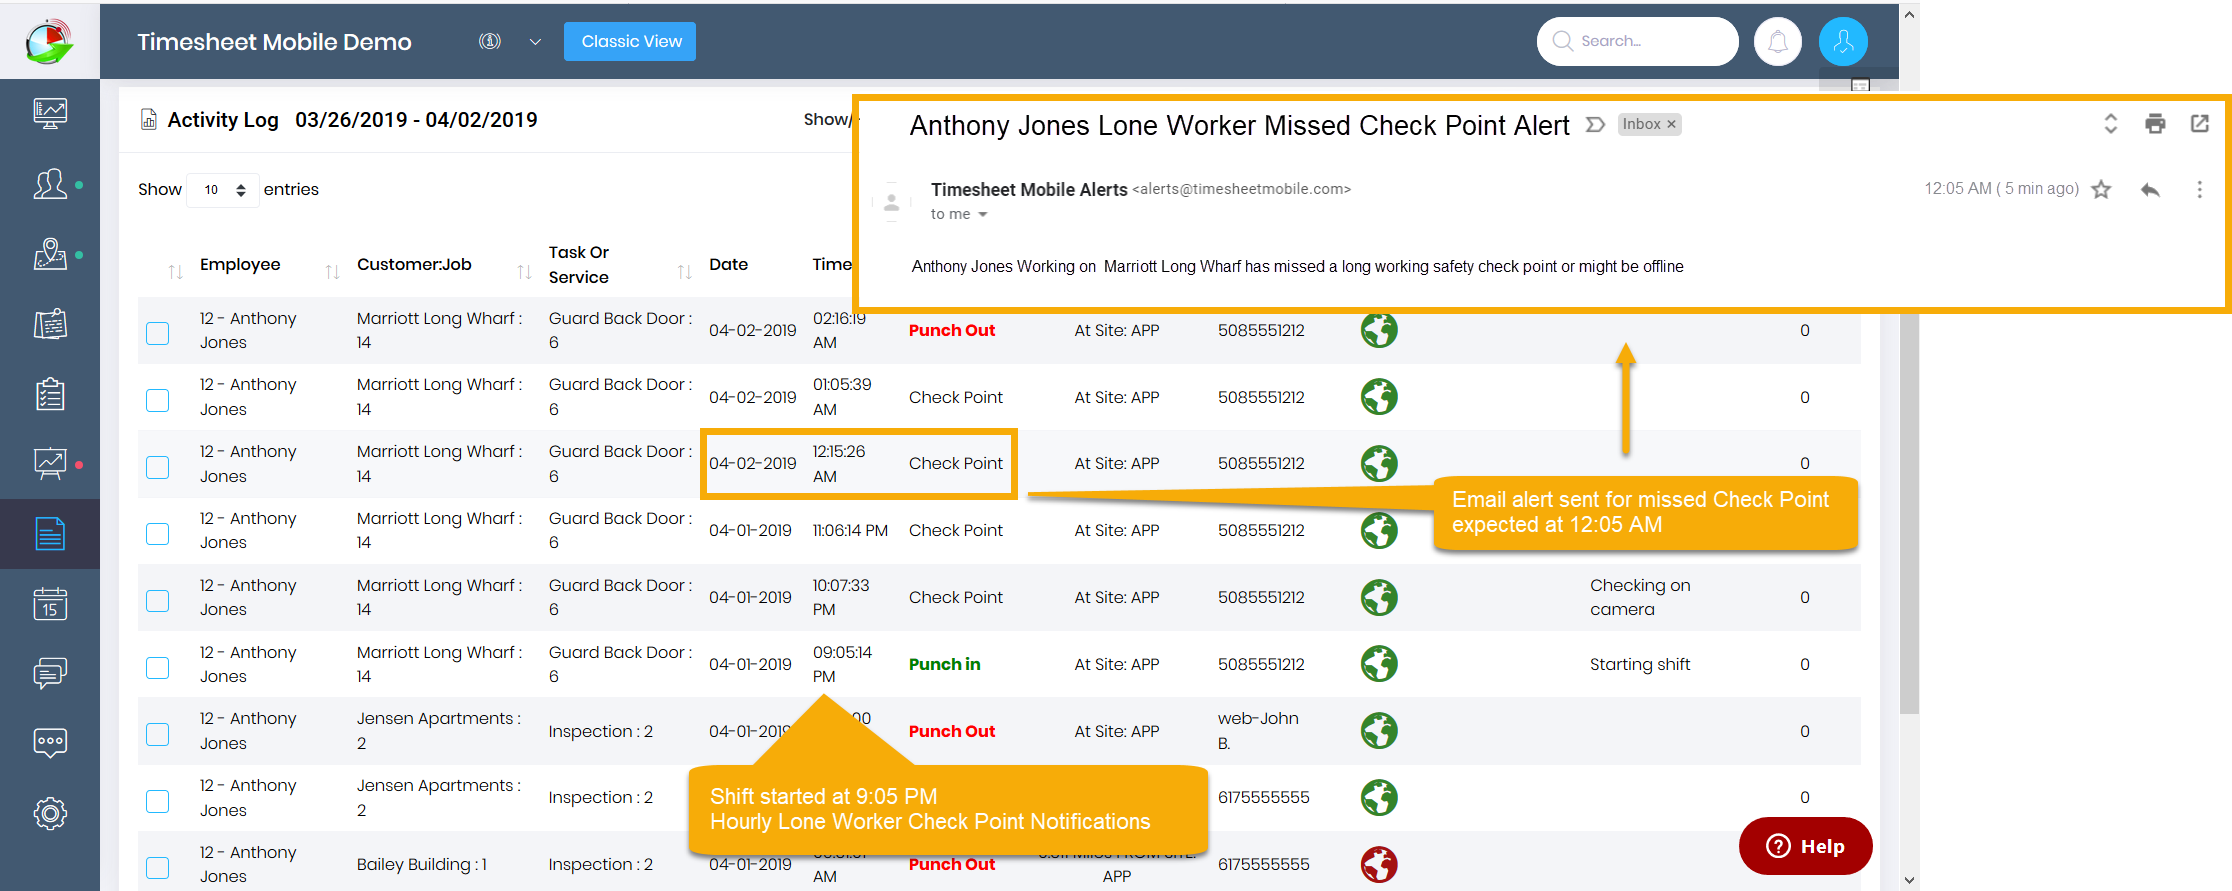2232x891 pixels.
Task: Tick checkbox for Bailey Building row
Action: pyautogui.click(x=158, y=868)
